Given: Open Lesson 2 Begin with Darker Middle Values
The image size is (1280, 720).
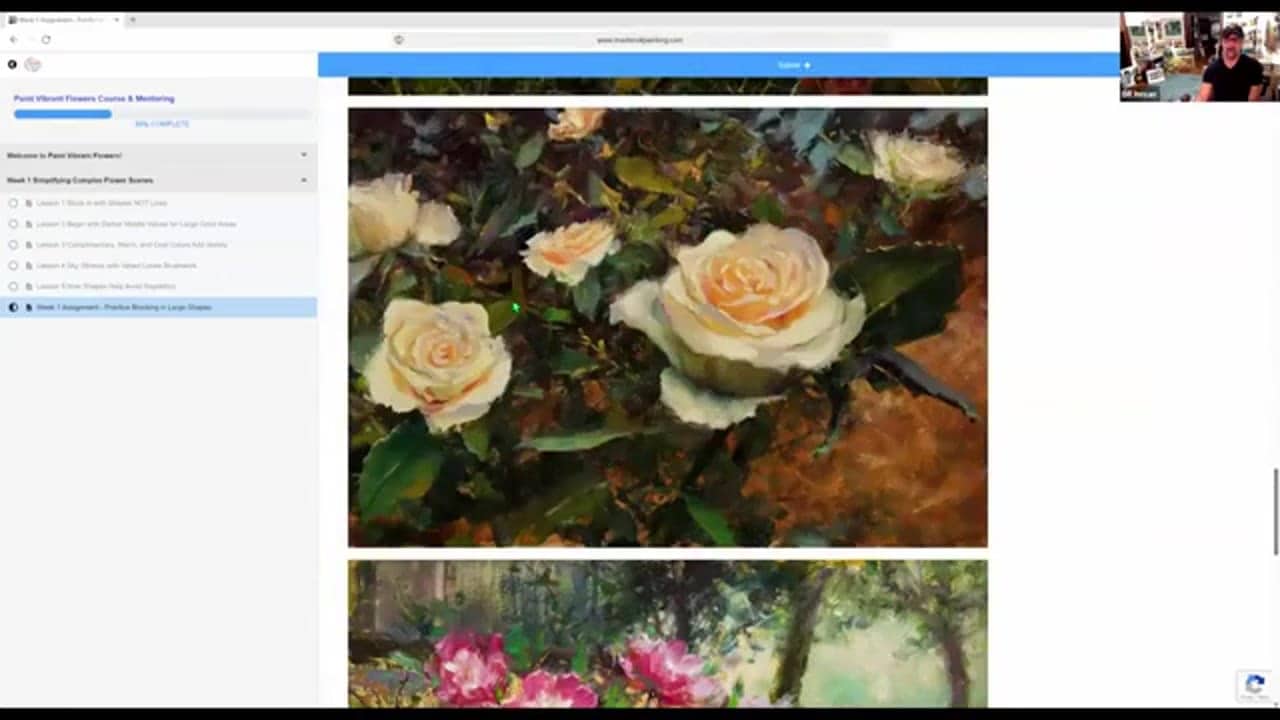Looking at the screenshot, I should tap(136, 224).
